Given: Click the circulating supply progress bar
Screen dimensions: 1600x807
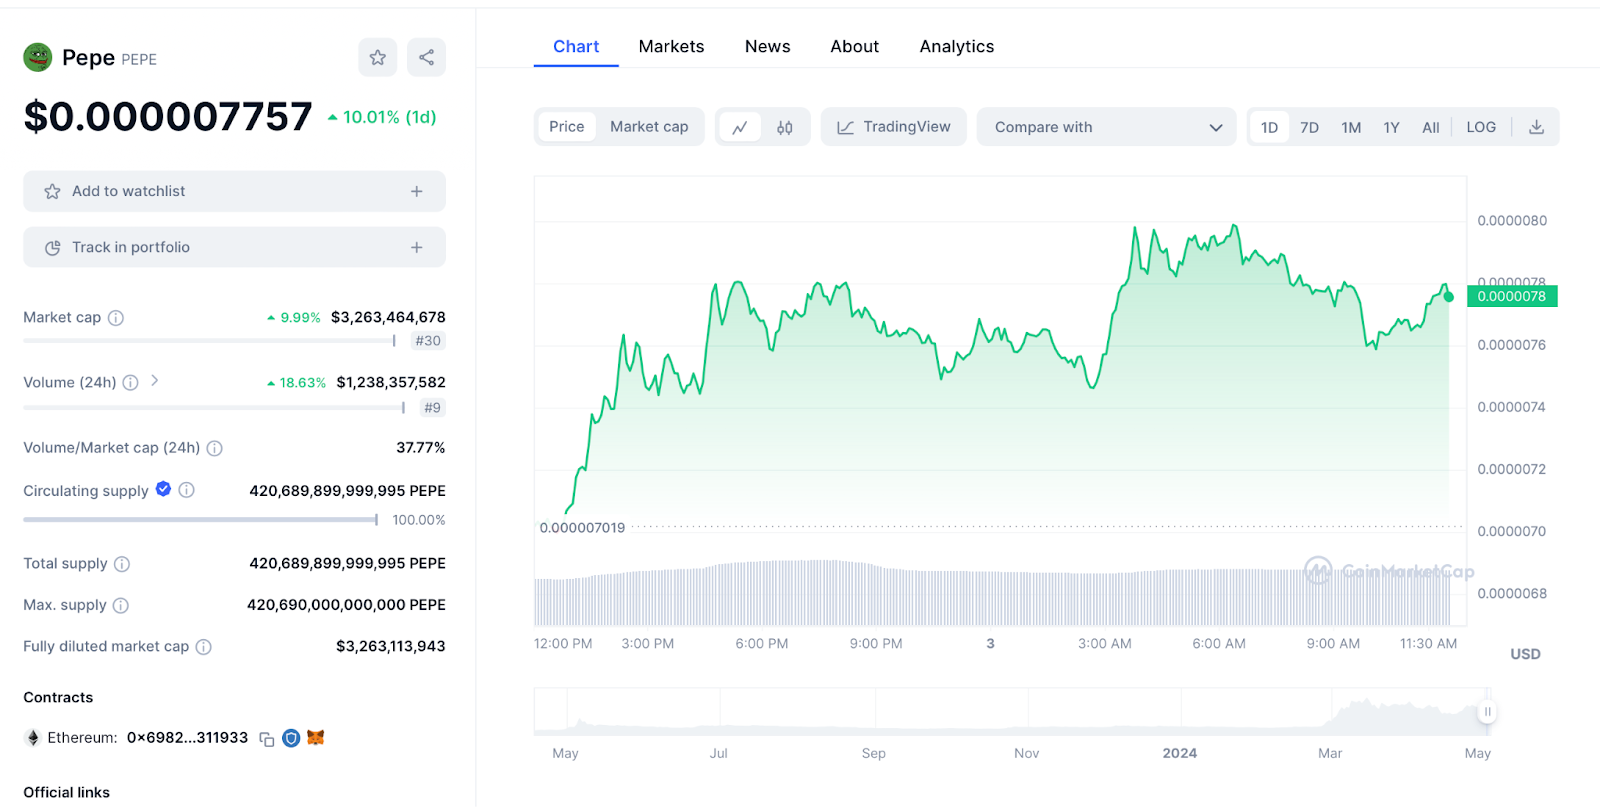Looking at the screenshot, I should click(x=201, y=520).
